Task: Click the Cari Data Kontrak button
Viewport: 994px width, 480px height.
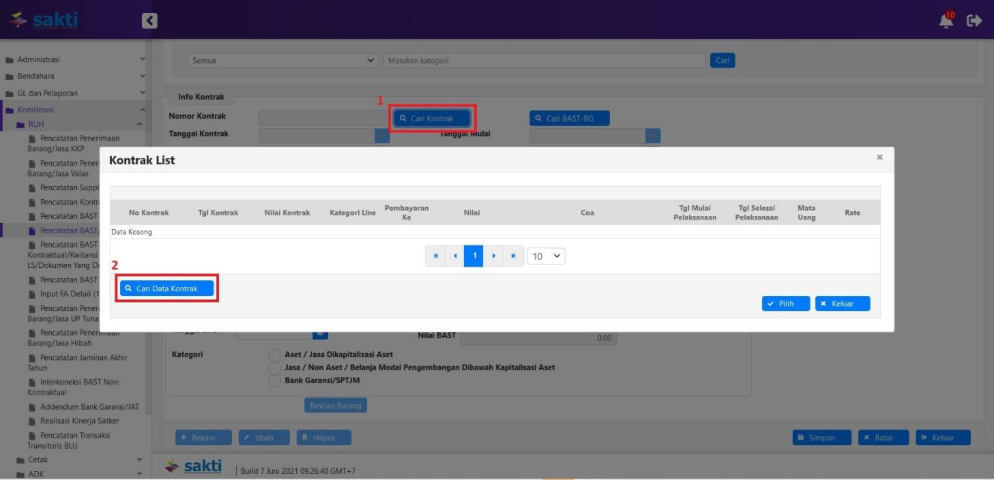Action: (167, 288)
